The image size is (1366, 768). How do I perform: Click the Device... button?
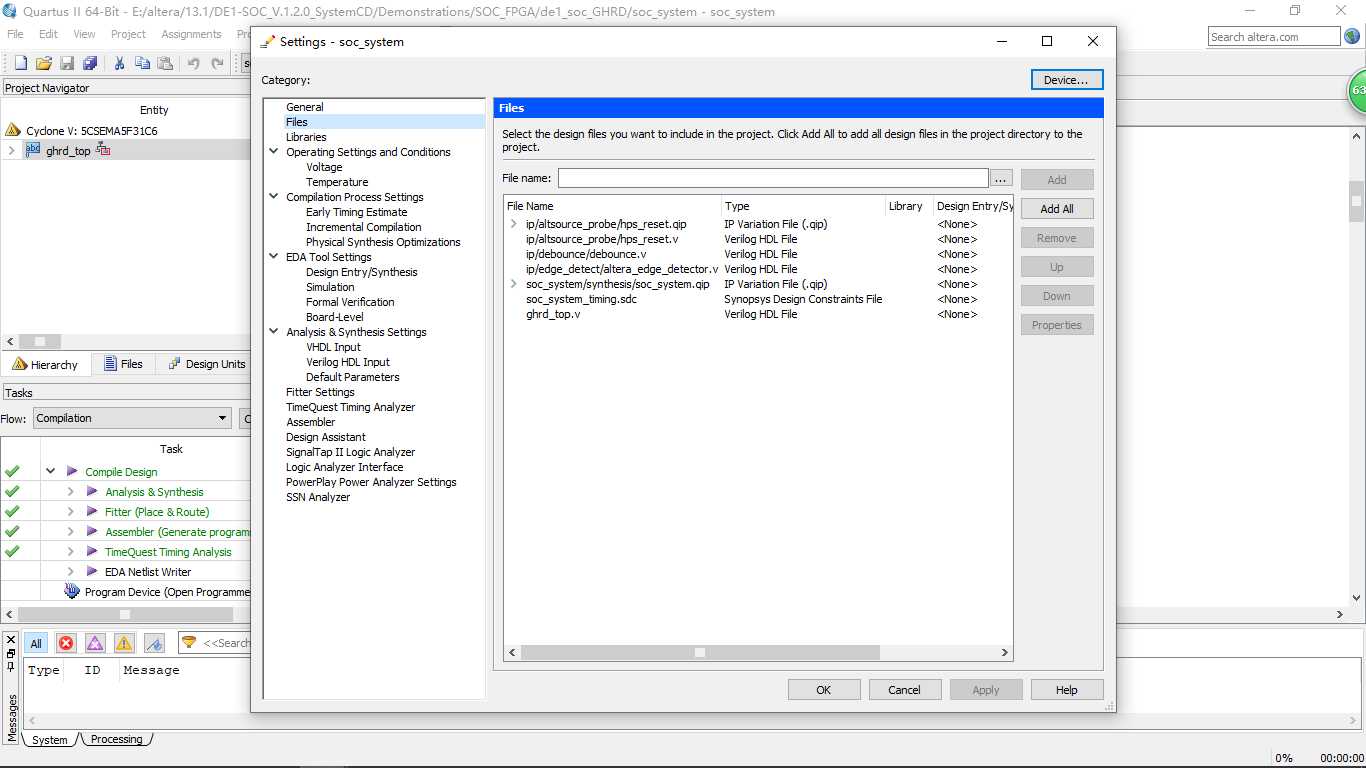(x=1066, y=80)
